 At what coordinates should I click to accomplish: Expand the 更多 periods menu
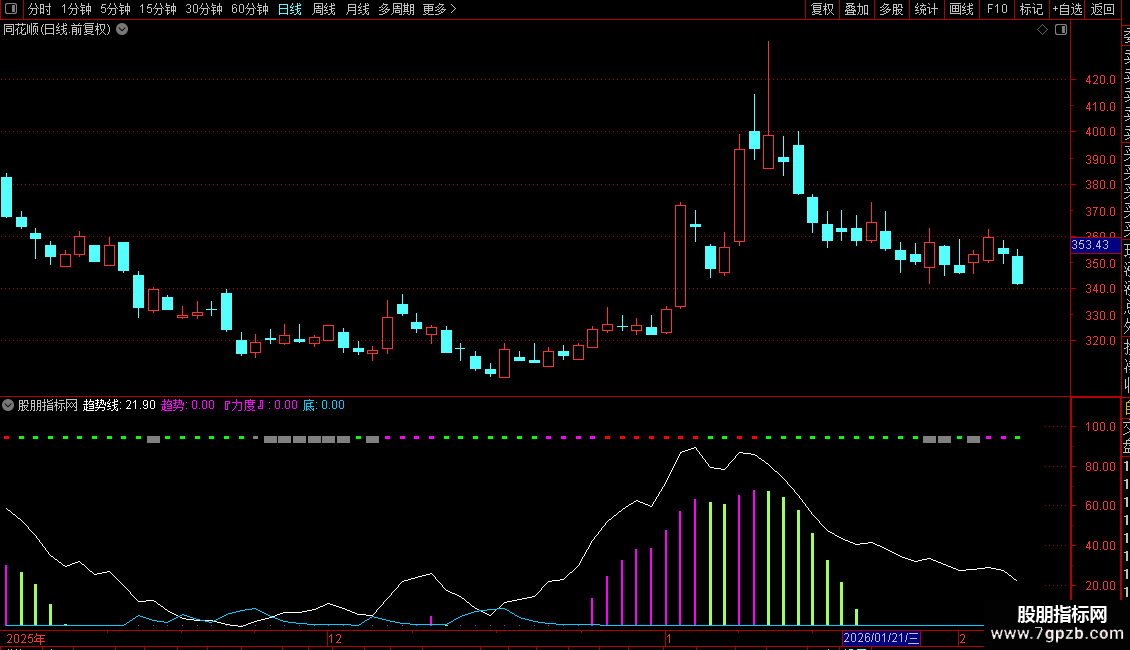point(439,9)
